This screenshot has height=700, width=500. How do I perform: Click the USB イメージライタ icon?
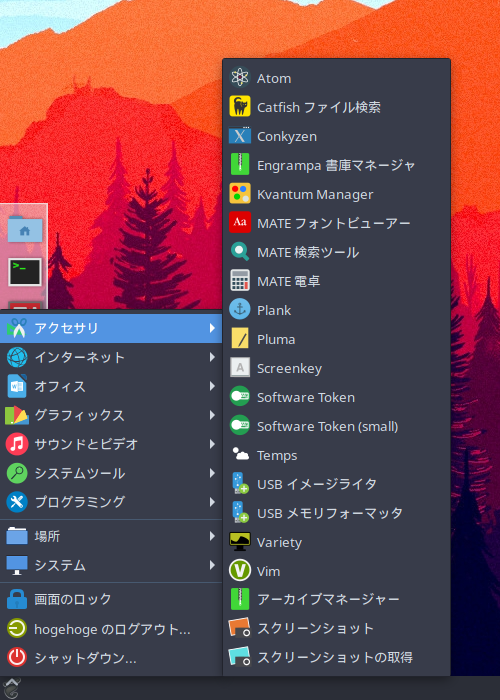[x=240, y=483]
